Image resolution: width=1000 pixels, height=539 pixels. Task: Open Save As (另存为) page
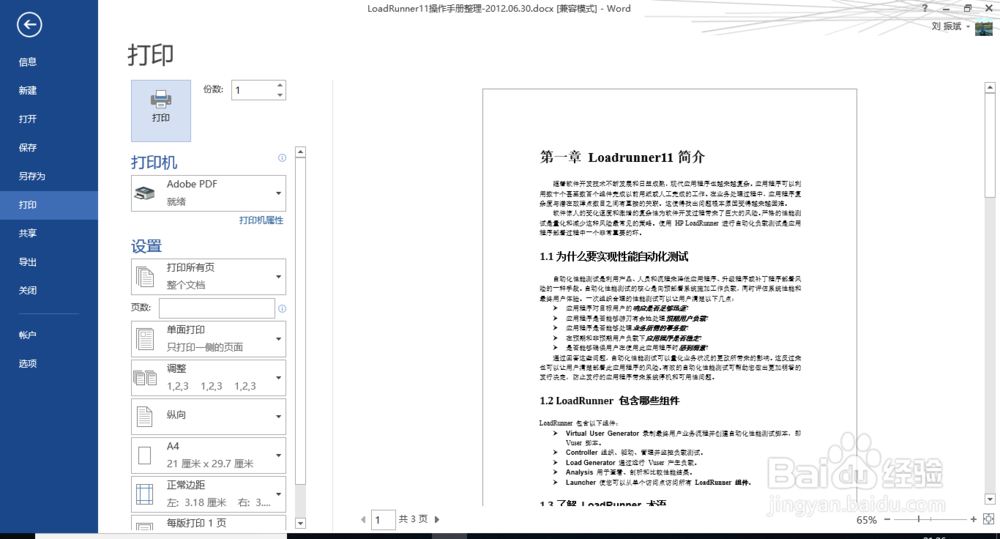tap(31, 176)
